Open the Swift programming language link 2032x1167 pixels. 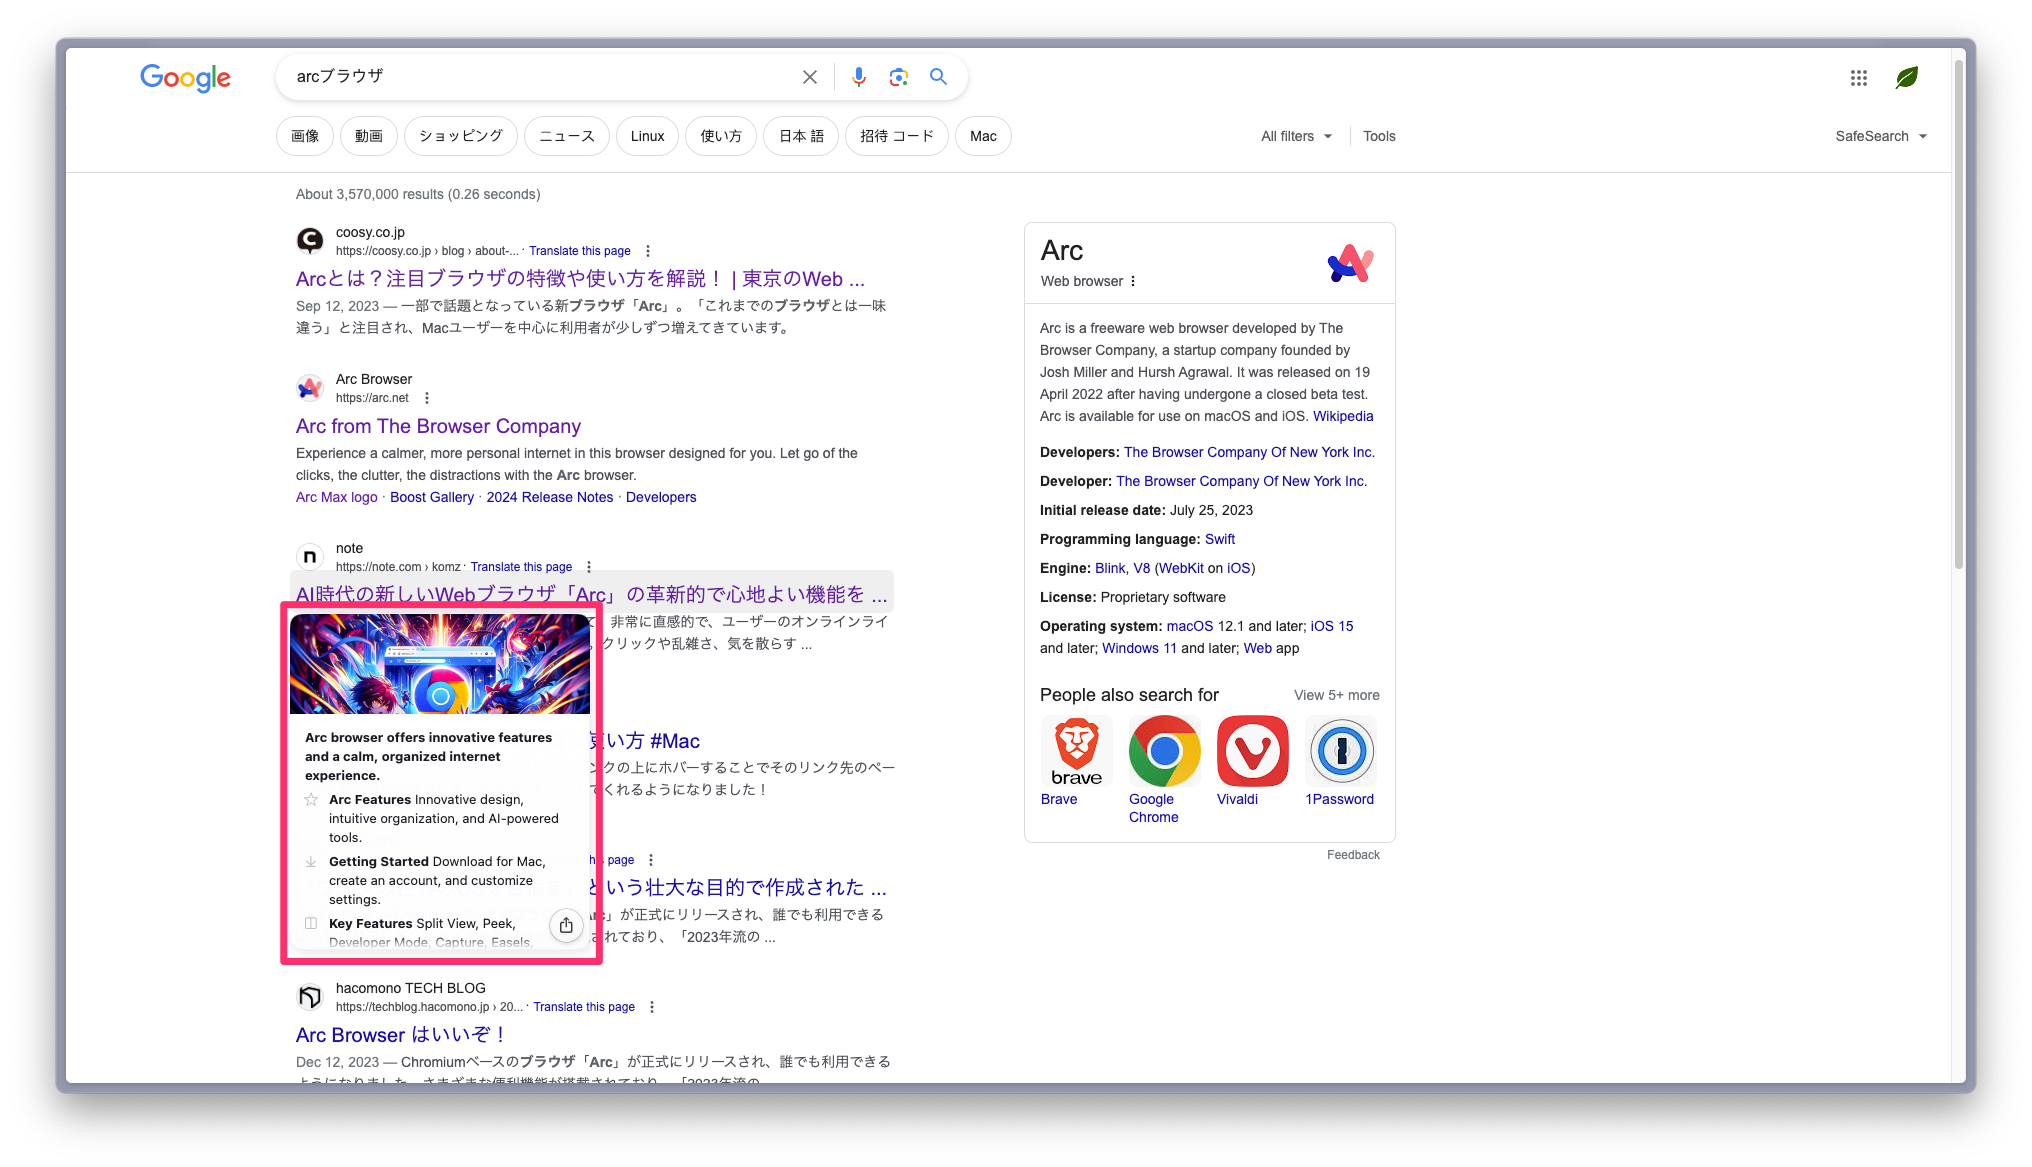1220,539
